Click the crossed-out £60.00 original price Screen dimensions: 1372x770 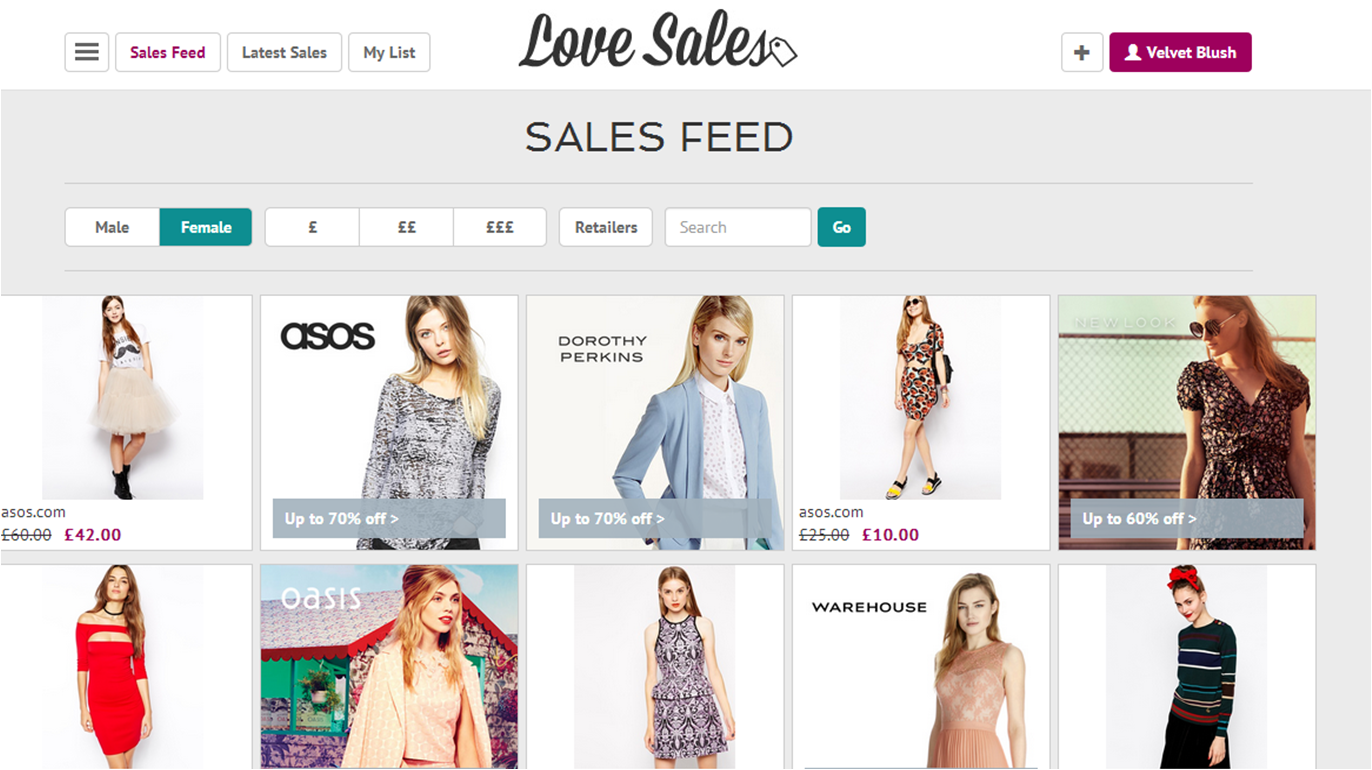(x=26, y=535)
